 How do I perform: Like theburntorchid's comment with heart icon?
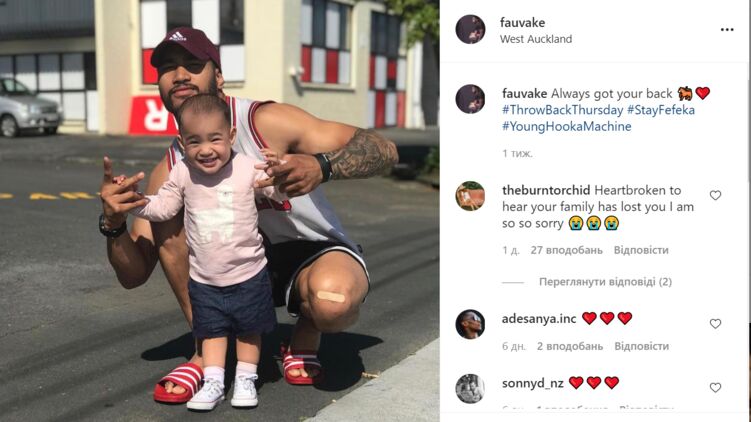pos(715,195)
